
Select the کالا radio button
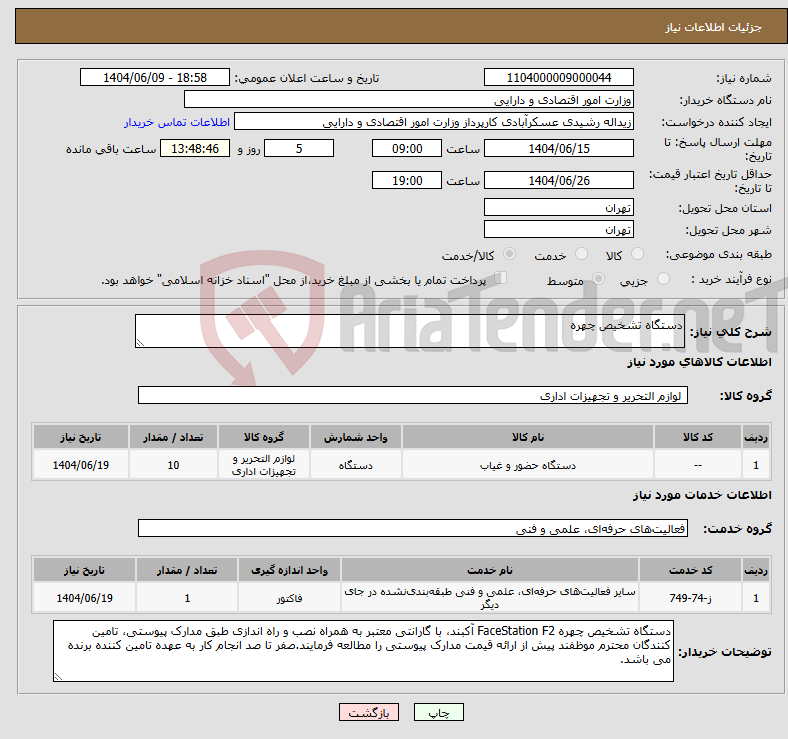637,254
